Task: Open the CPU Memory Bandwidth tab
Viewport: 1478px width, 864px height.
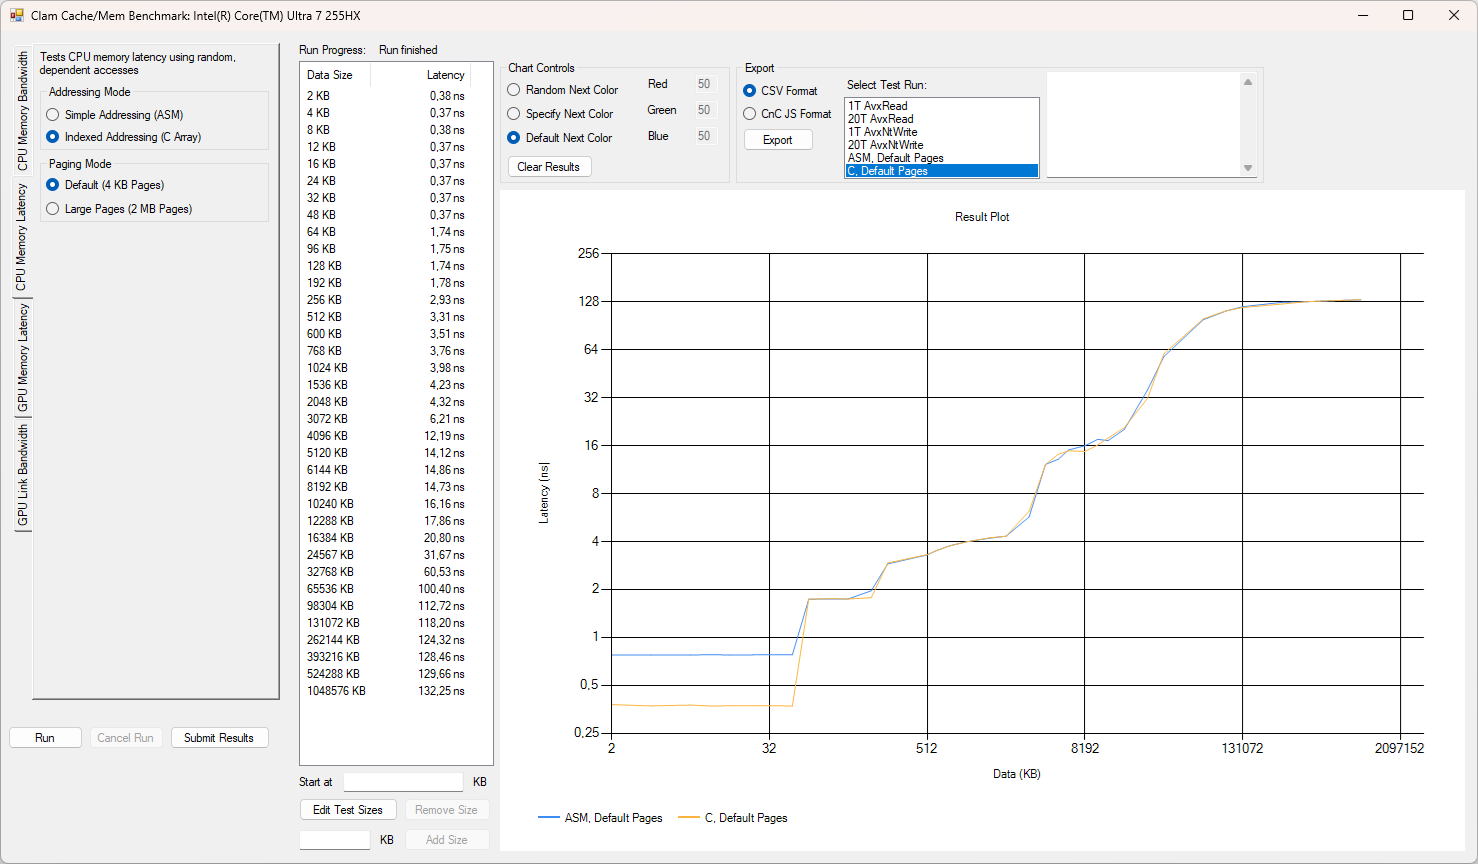Action: coord(22,111)
